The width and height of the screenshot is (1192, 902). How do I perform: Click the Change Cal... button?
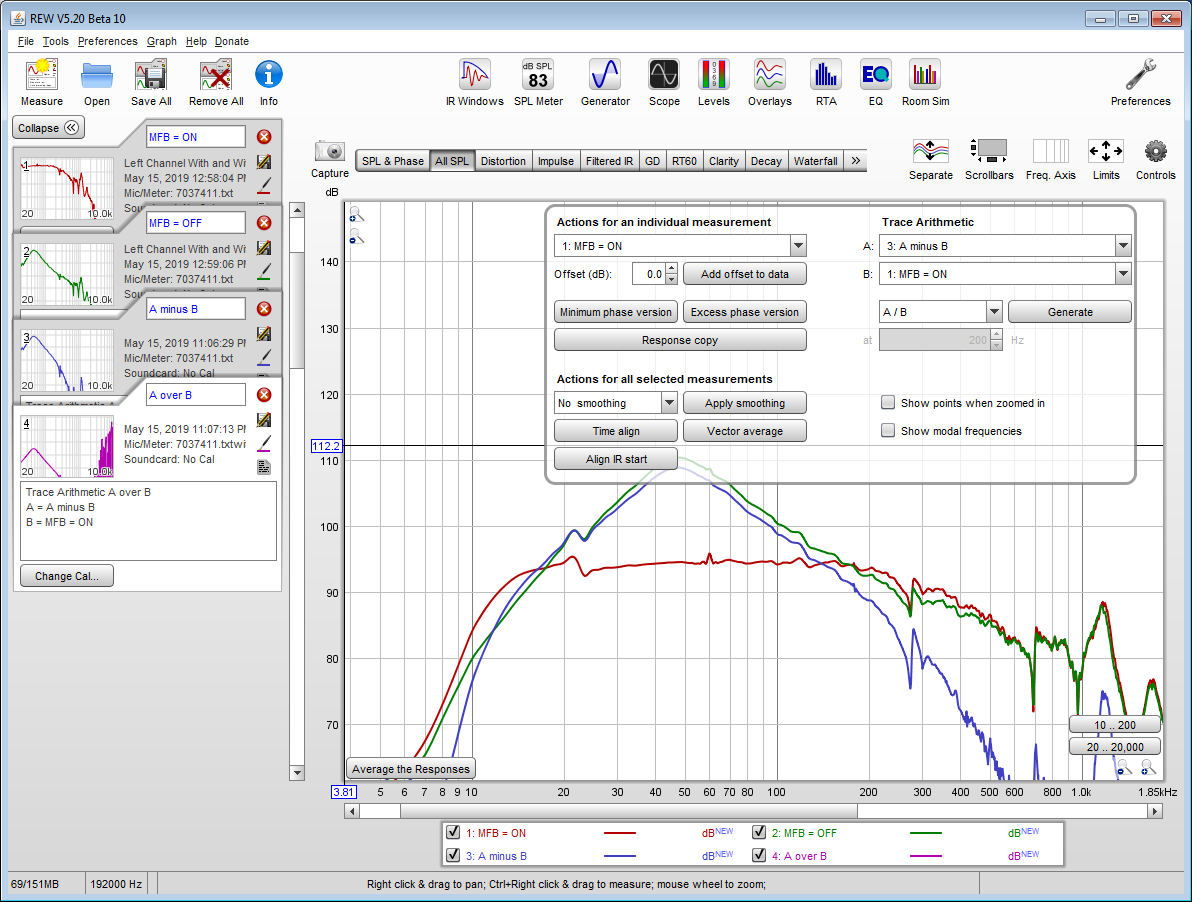[x=67, y=576]
